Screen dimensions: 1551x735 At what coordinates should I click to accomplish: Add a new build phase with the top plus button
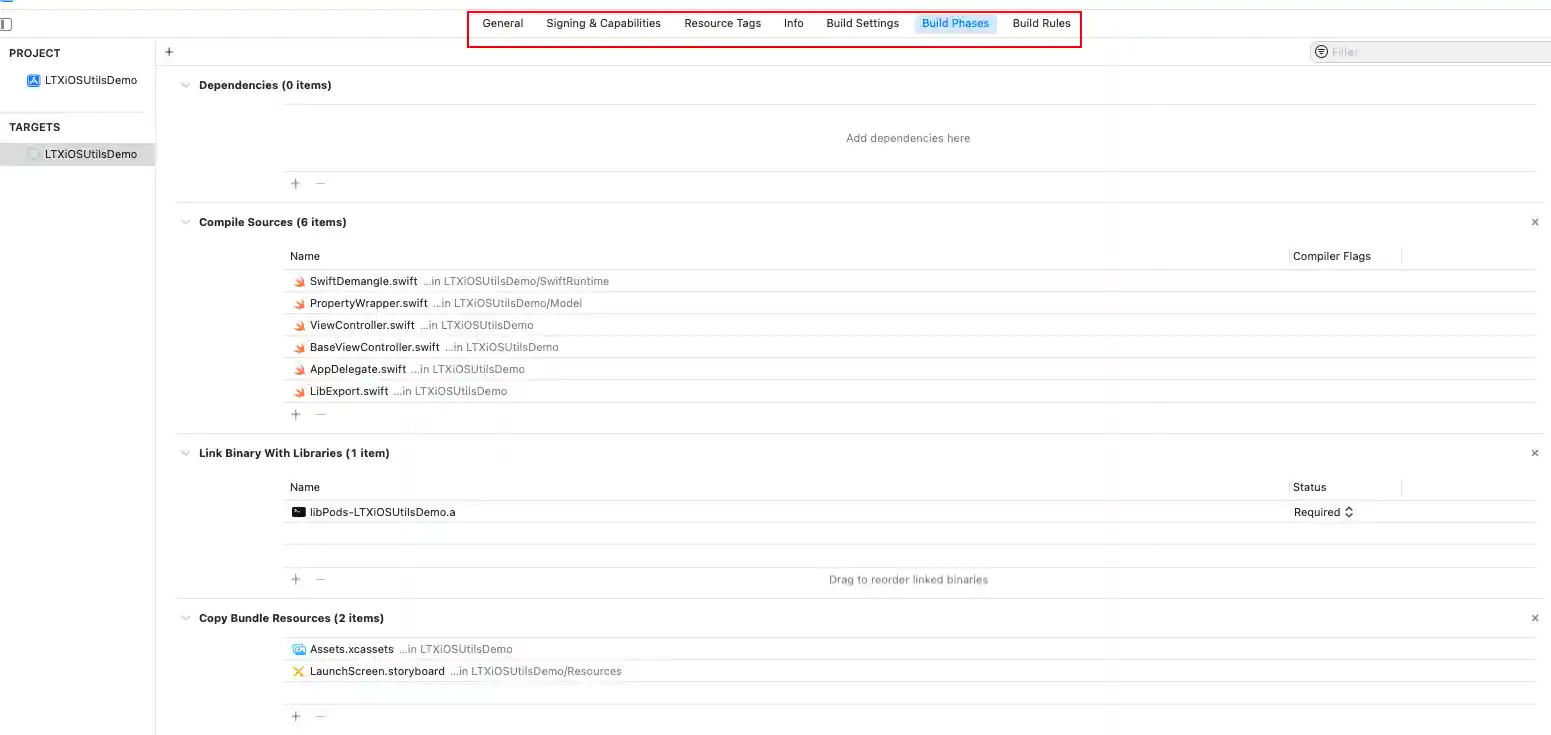pos(169,52)
